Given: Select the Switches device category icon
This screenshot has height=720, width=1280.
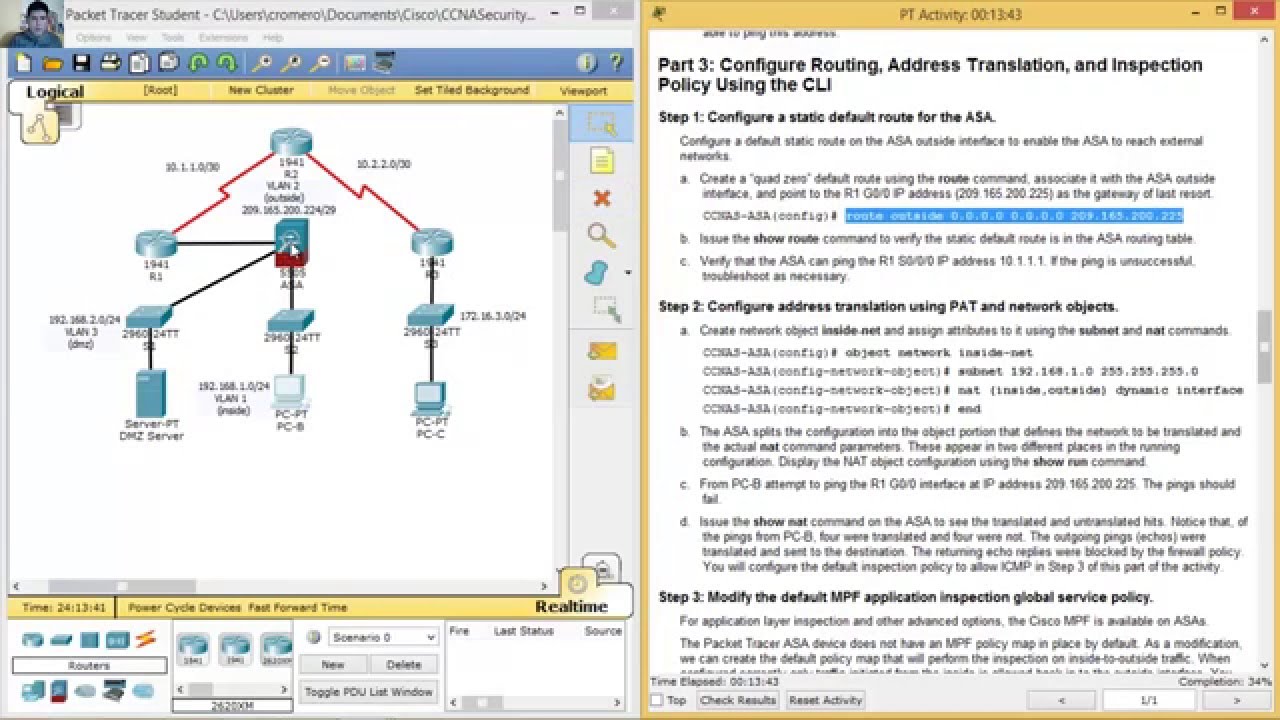Looking at the screenshot, I should click(61, 640).
